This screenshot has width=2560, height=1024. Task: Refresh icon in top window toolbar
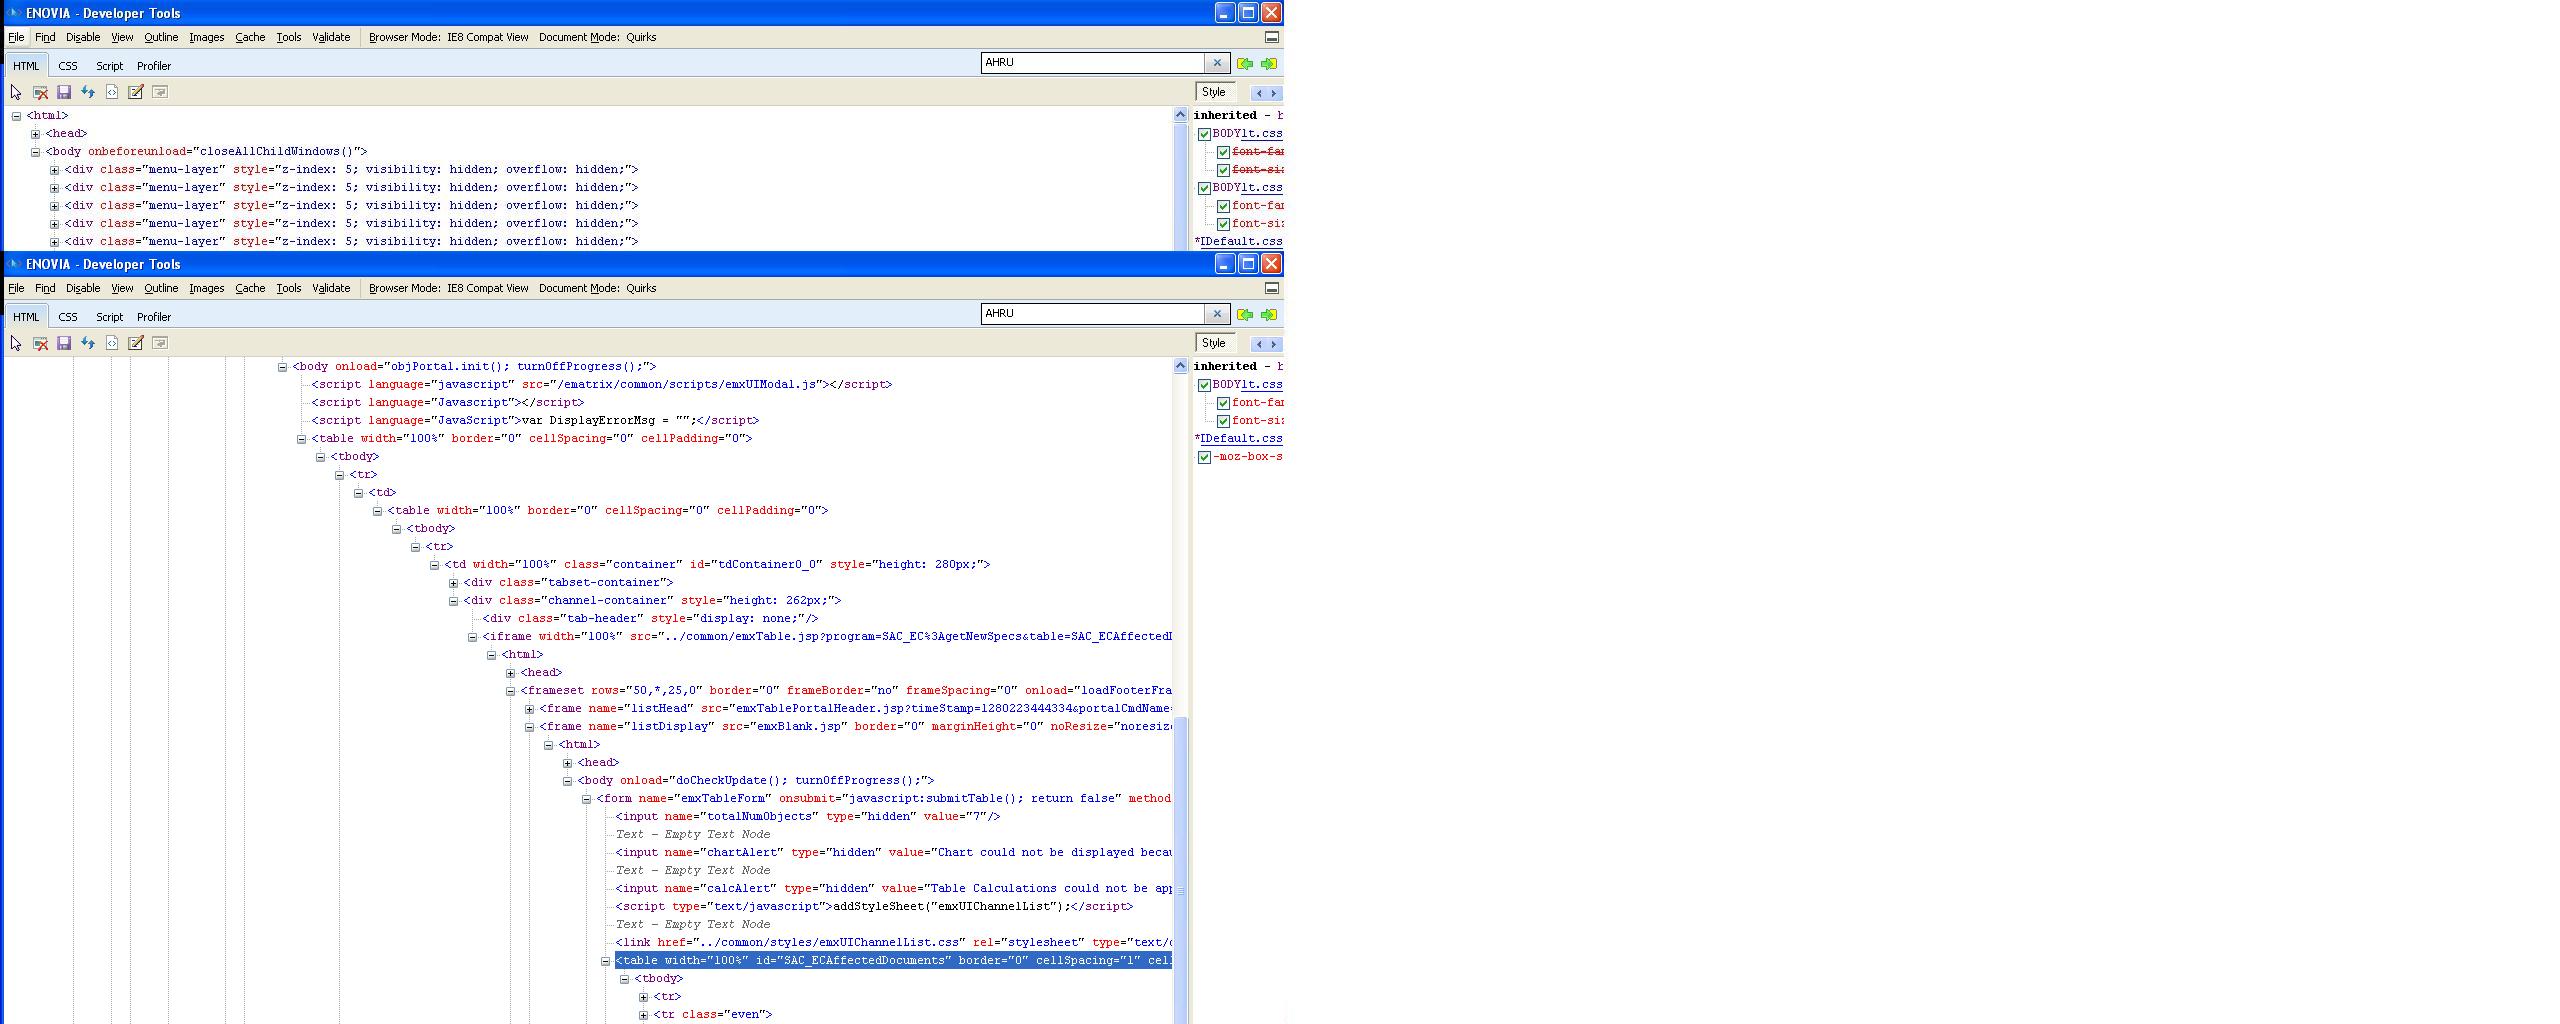coord(88,92)
